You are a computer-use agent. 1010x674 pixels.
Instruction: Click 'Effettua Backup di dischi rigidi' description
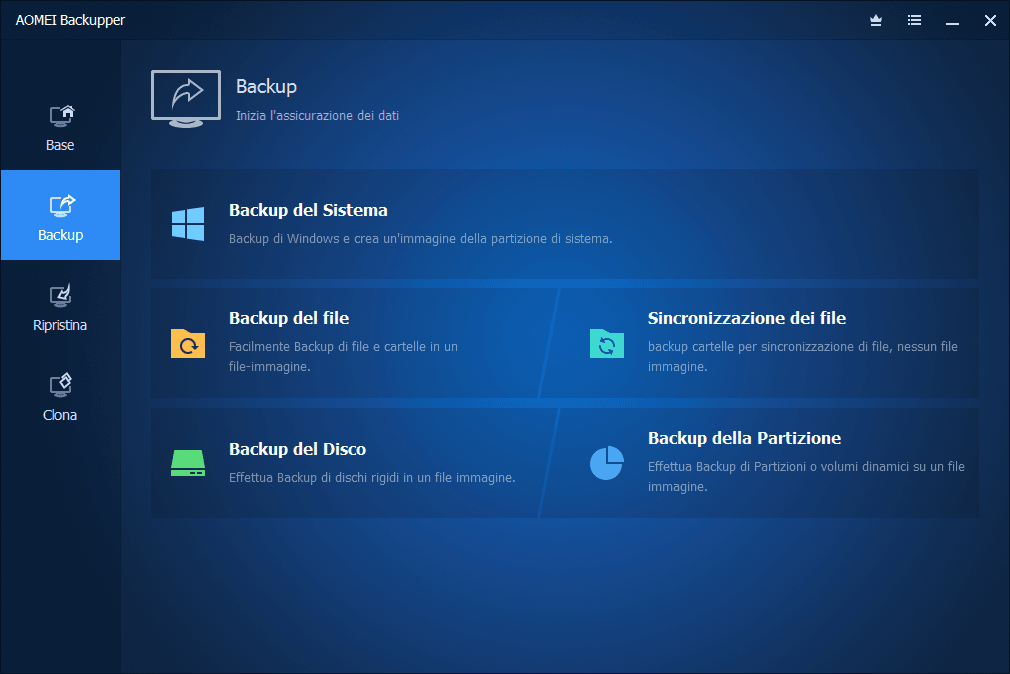click(372, 477)
